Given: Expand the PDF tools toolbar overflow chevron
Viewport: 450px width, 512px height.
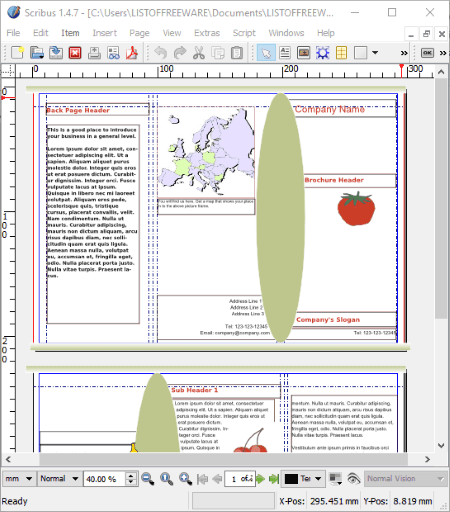Looking at the screenshot, I should click(443, 53).
